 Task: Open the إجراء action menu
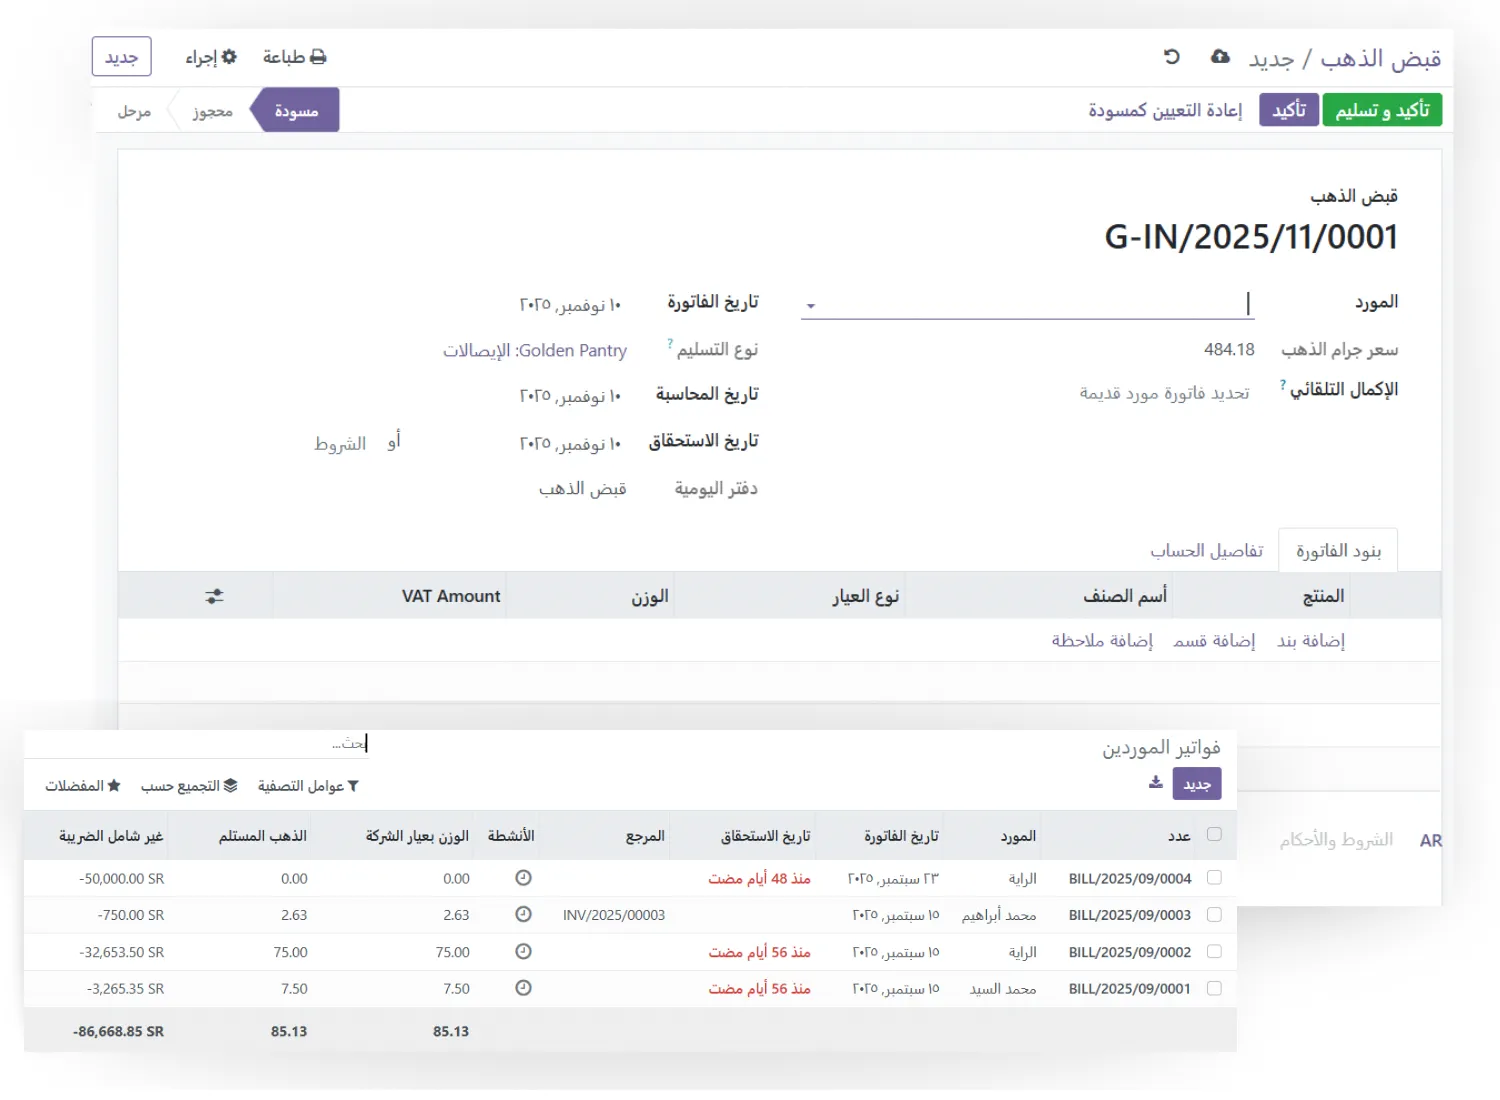[211, 57]
